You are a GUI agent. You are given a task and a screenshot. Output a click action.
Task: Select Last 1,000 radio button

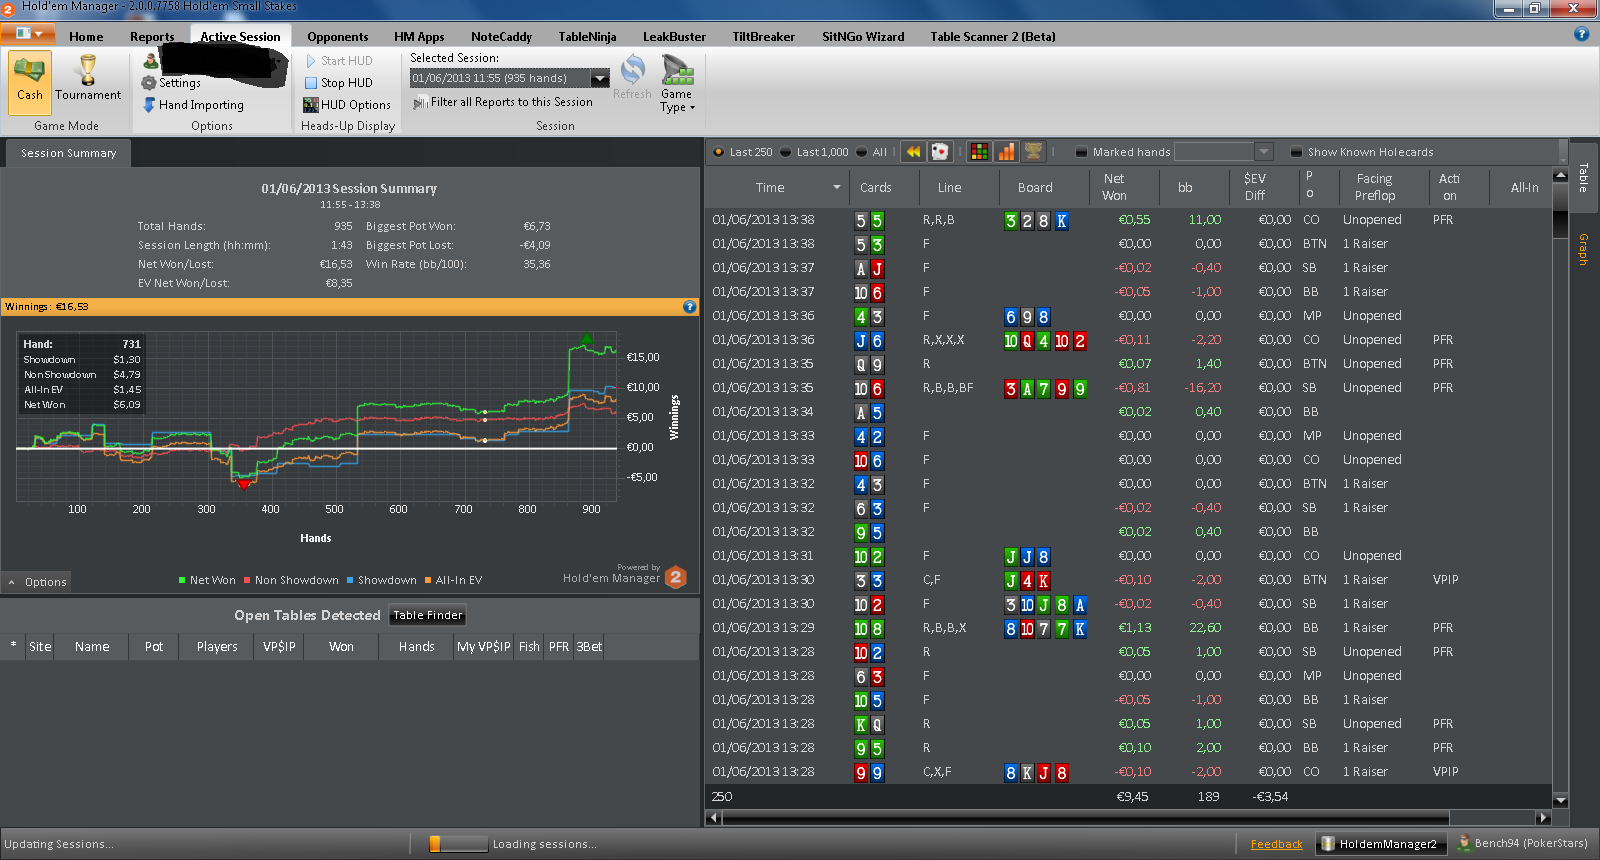(x=785, y=152)
